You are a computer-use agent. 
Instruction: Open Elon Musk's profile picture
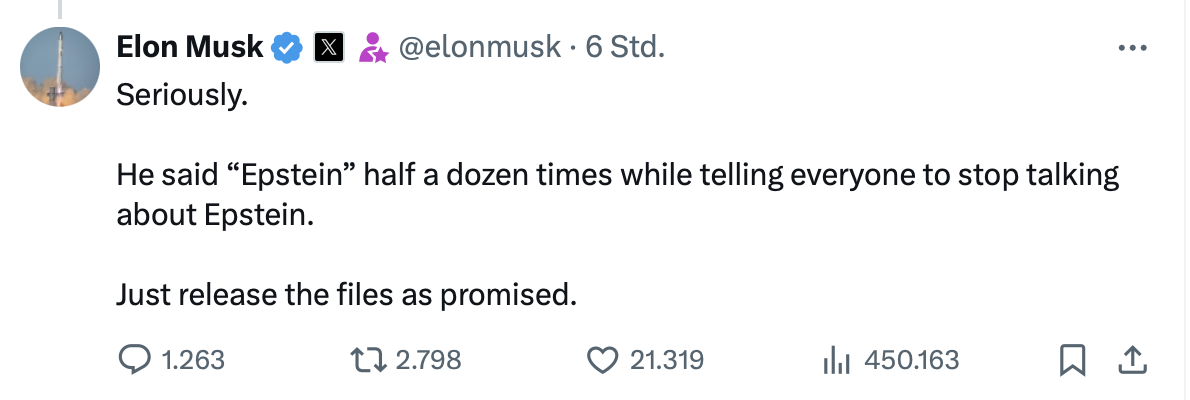tap(59, 68)
